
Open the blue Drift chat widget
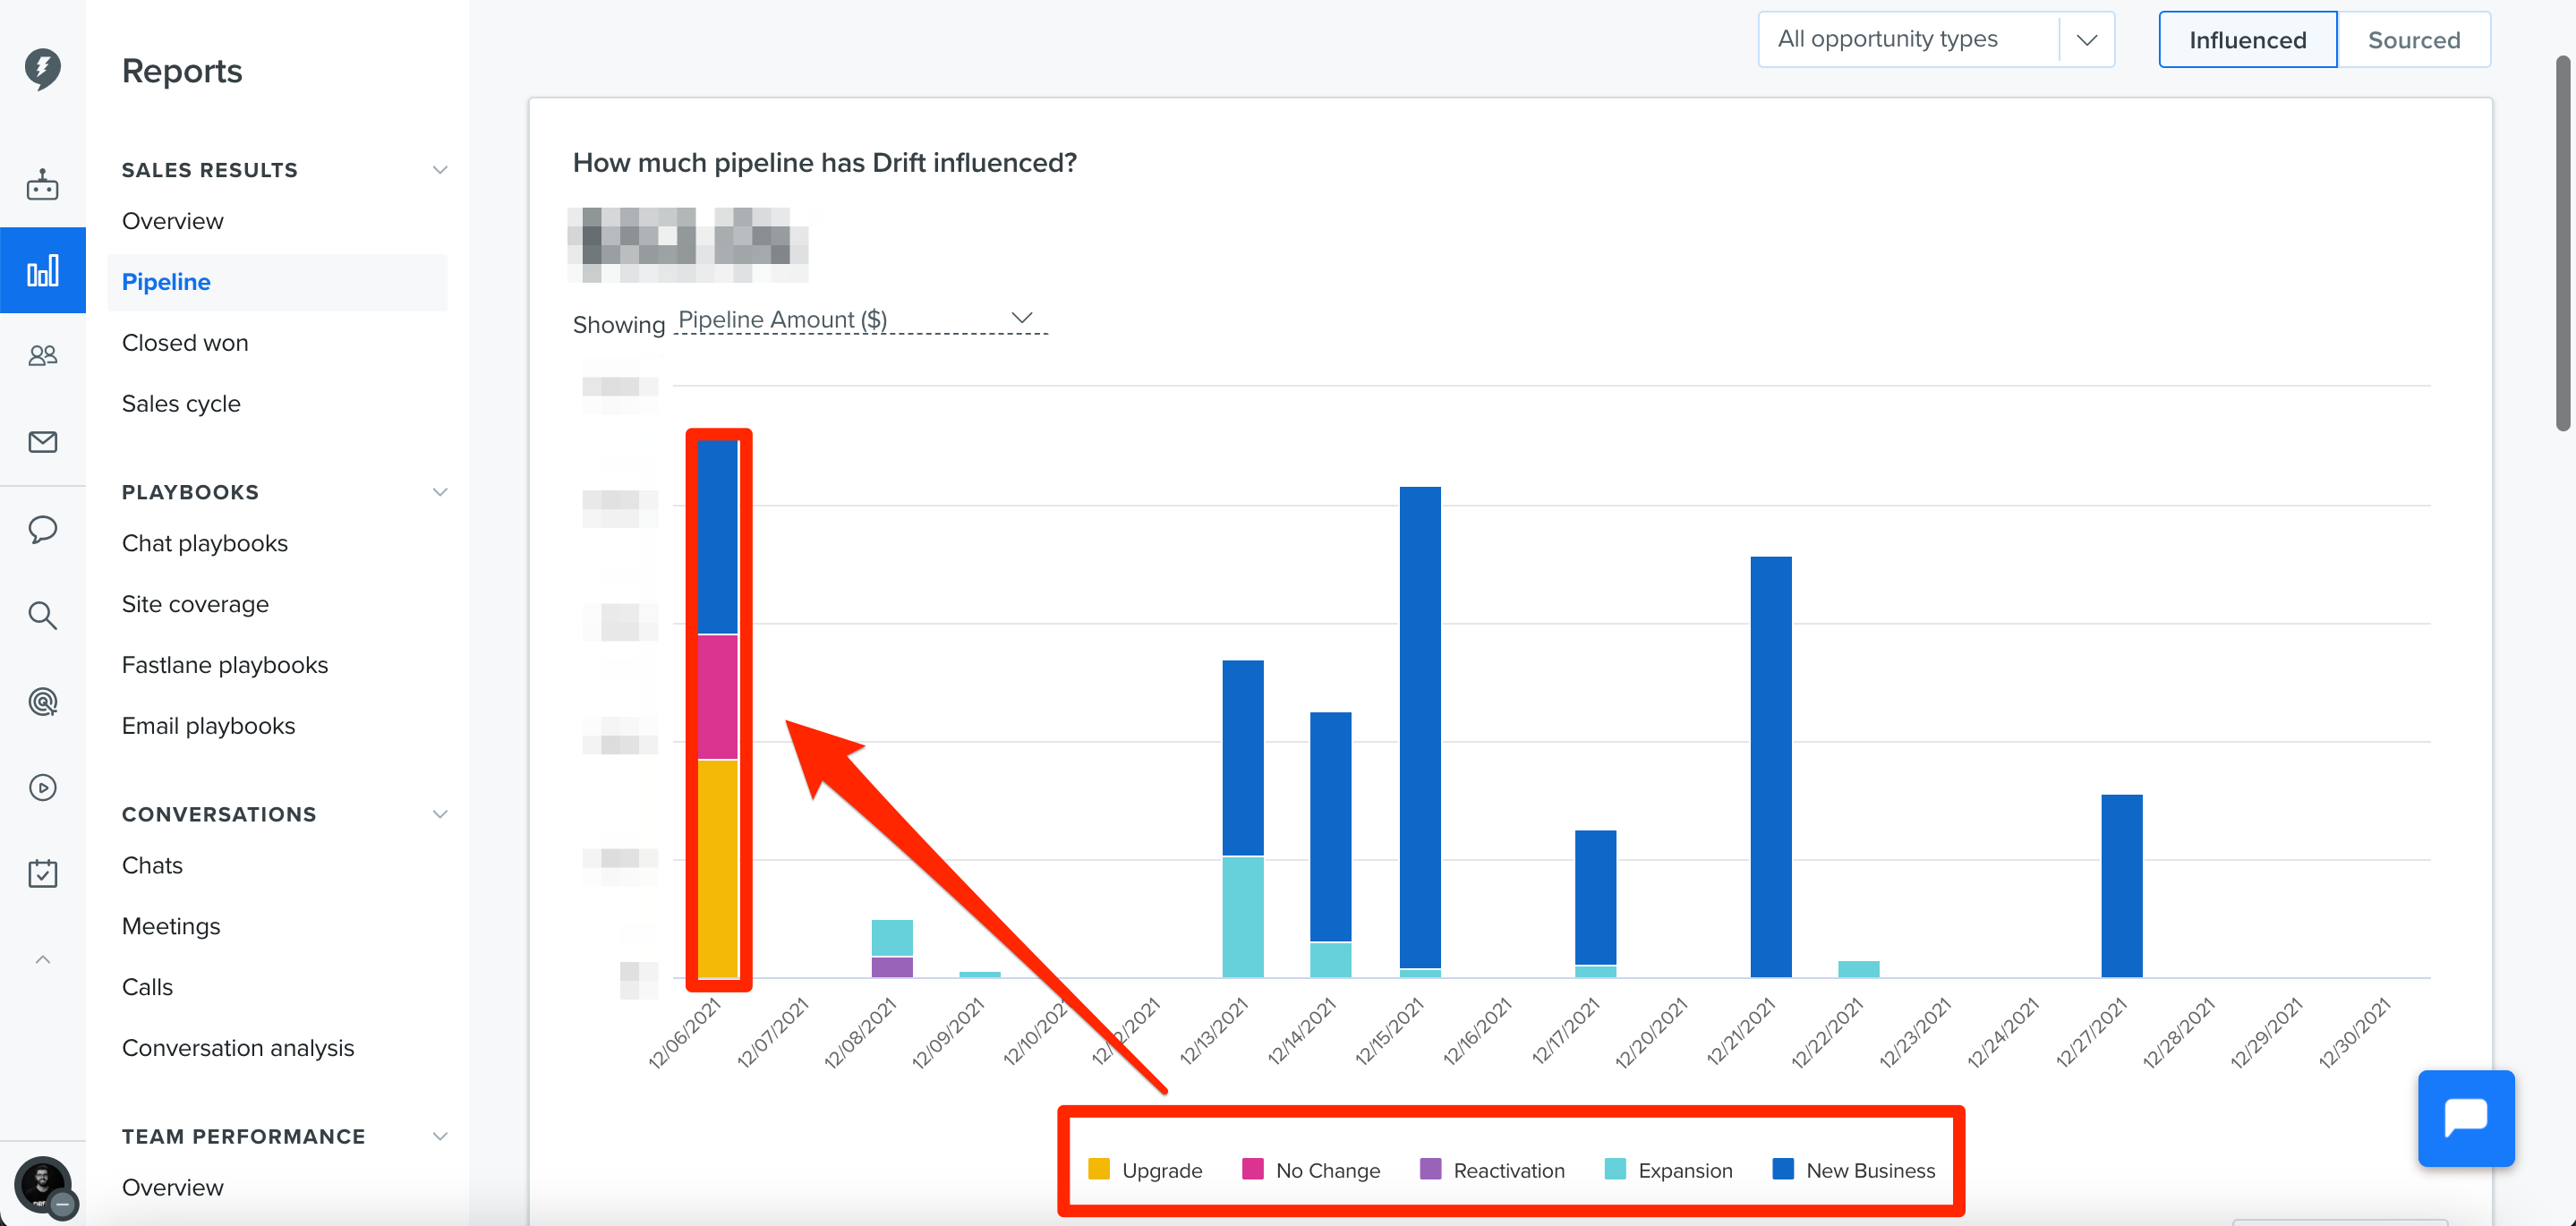pos(2465,1117)
